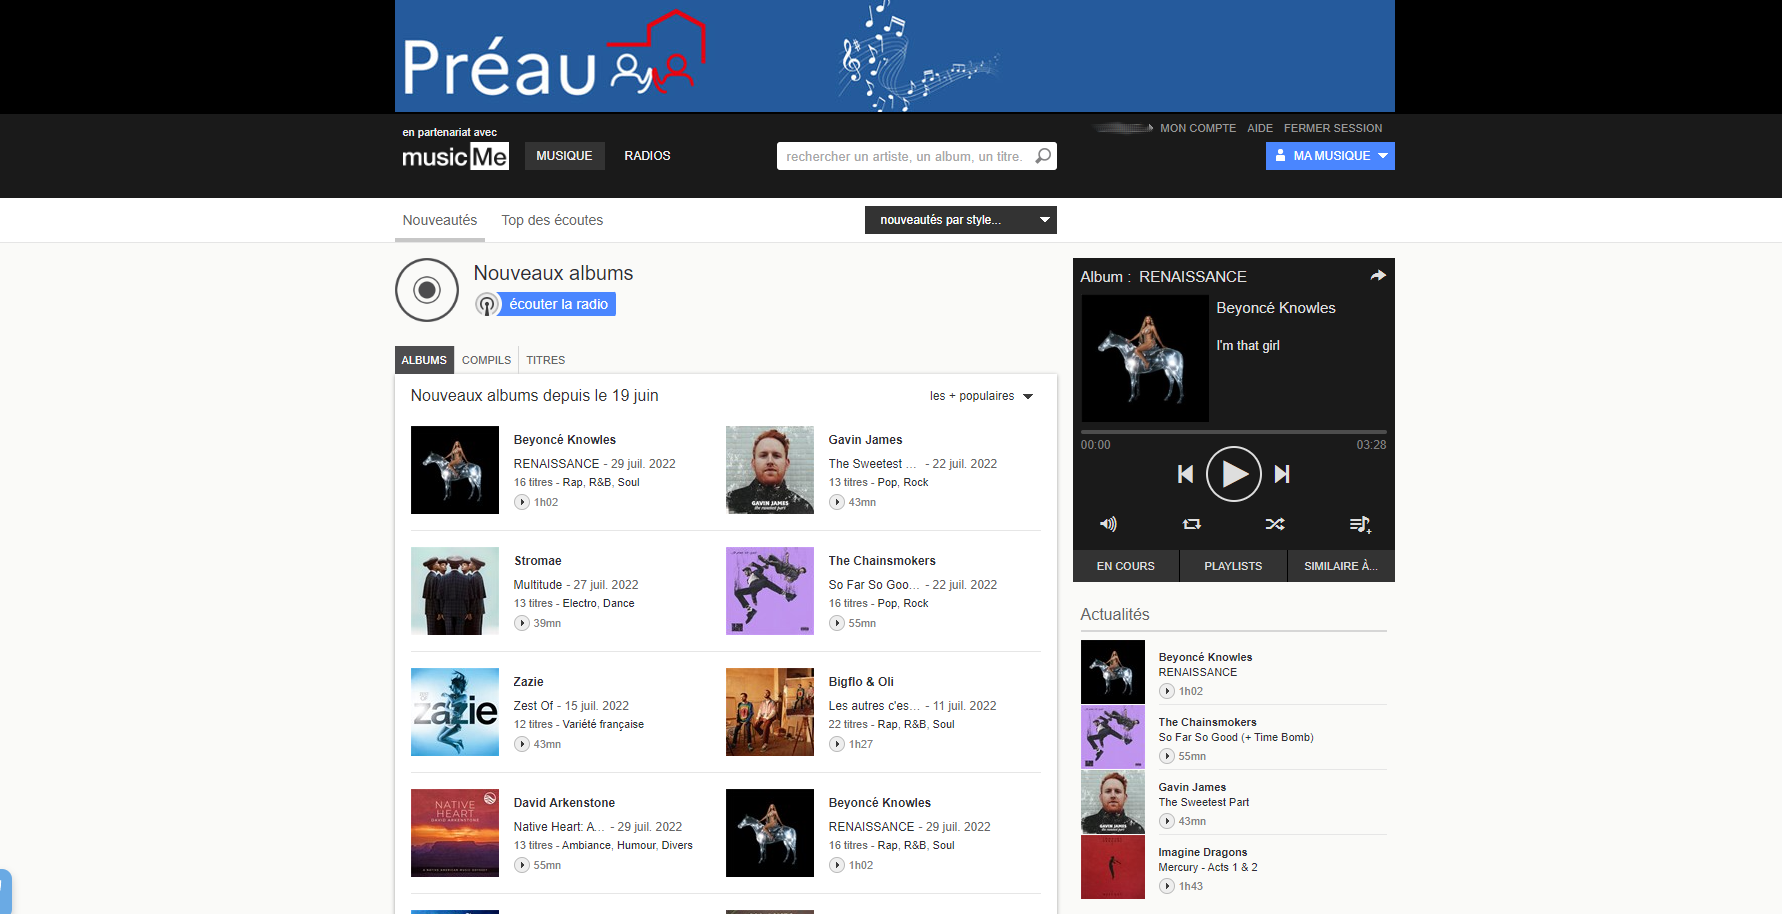Open nouveautés par style dropdown
The height and width of the screenshot is (914, 1782).
[961, 220]
